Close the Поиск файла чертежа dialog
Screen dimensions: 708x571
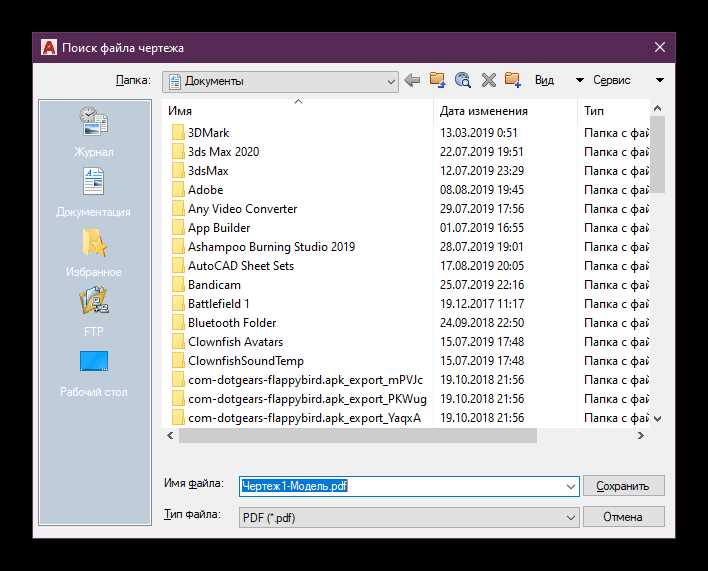[x=660, y=47]
